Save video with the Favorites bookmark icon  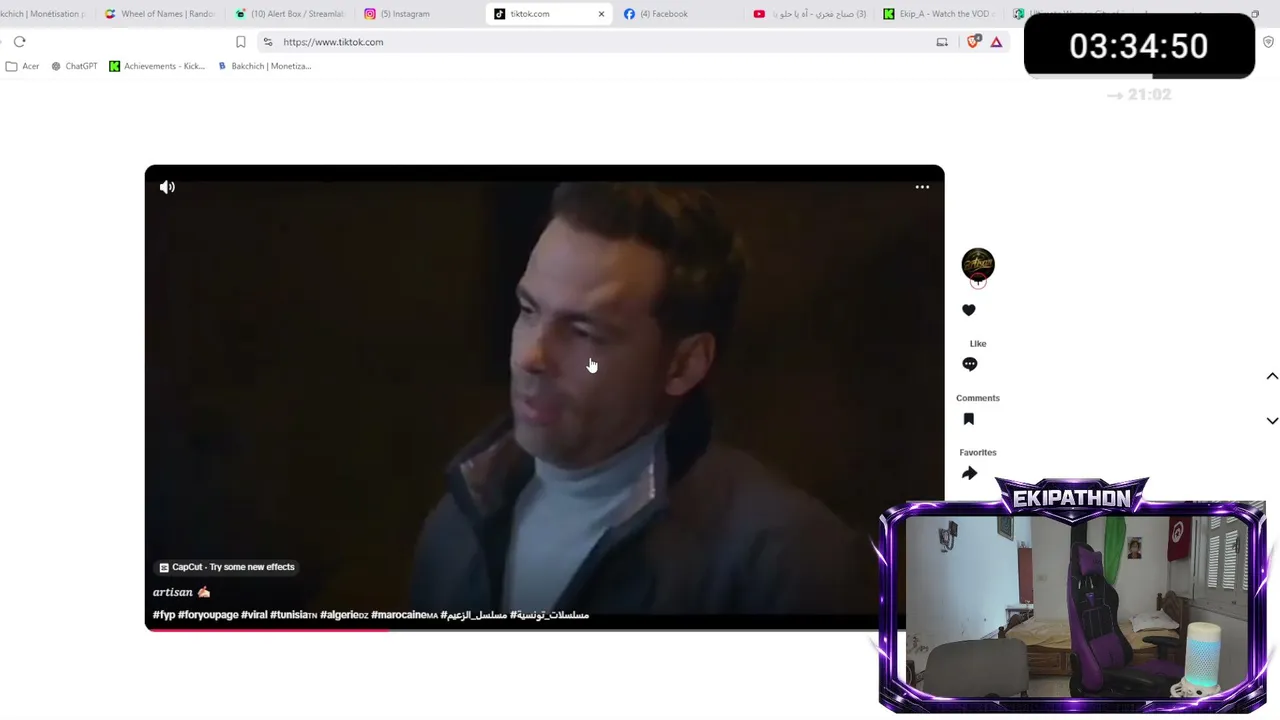[969, 419]
